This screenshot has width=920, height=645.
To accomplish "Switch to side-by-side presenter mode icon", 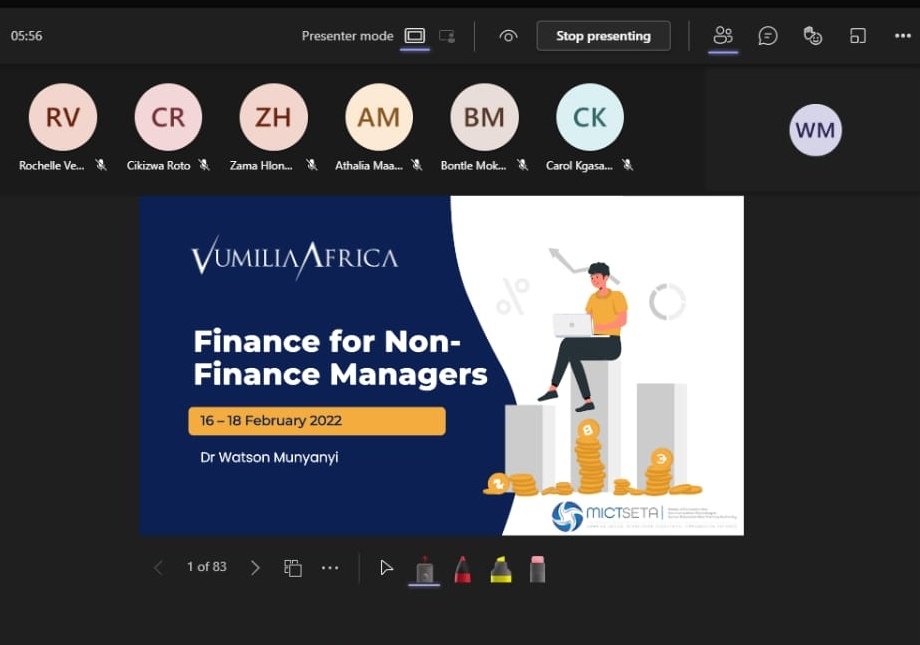I will tap(447, 36).
